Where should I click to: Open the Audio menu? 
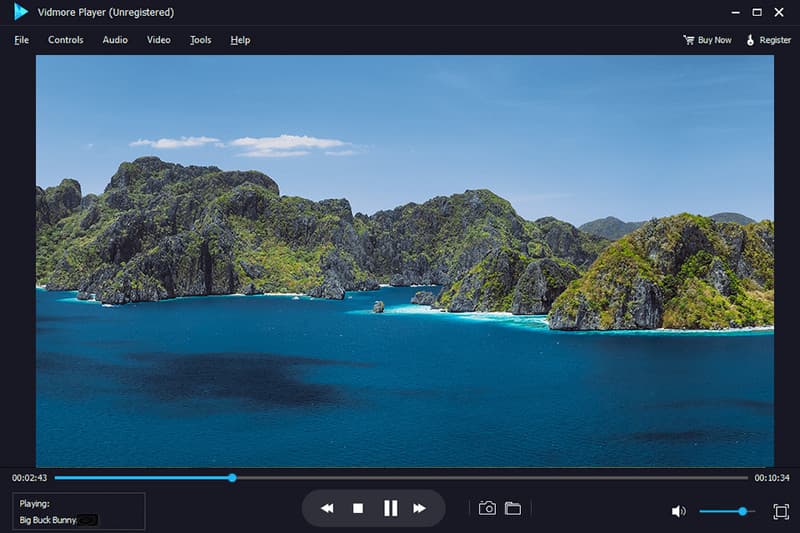point(115,40)
